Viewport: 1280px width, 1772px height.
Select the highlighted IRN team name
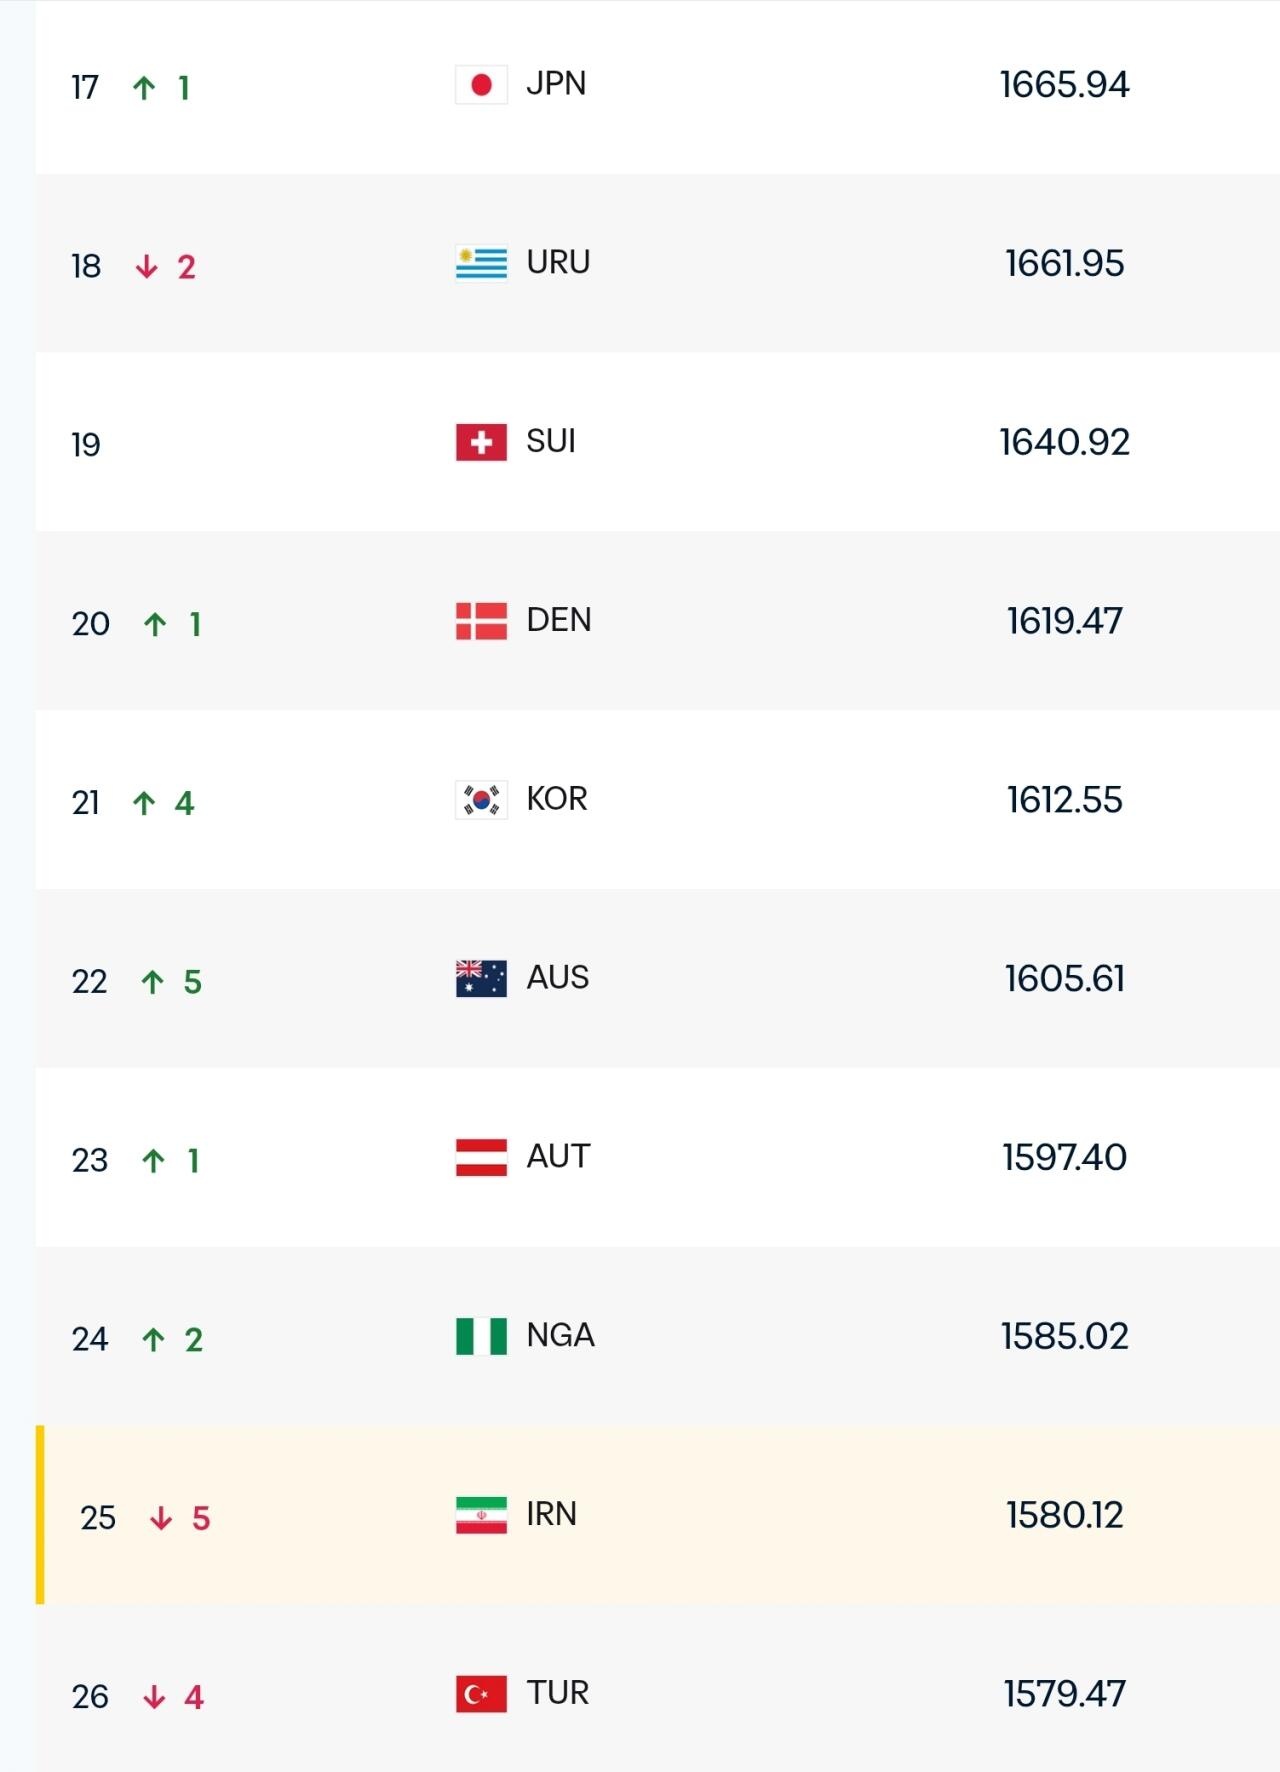click(x=551, y=1514)
